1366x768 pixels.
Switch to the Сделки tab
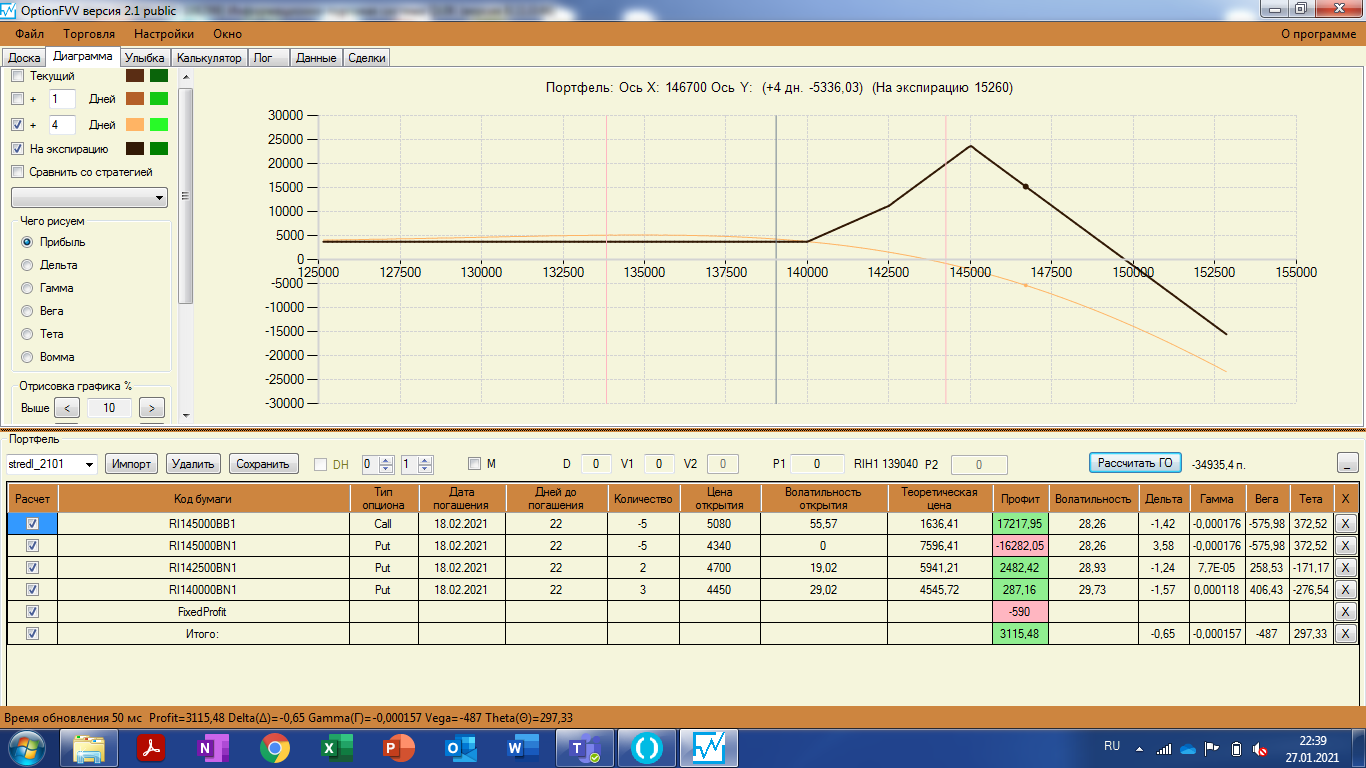[366, 58]
